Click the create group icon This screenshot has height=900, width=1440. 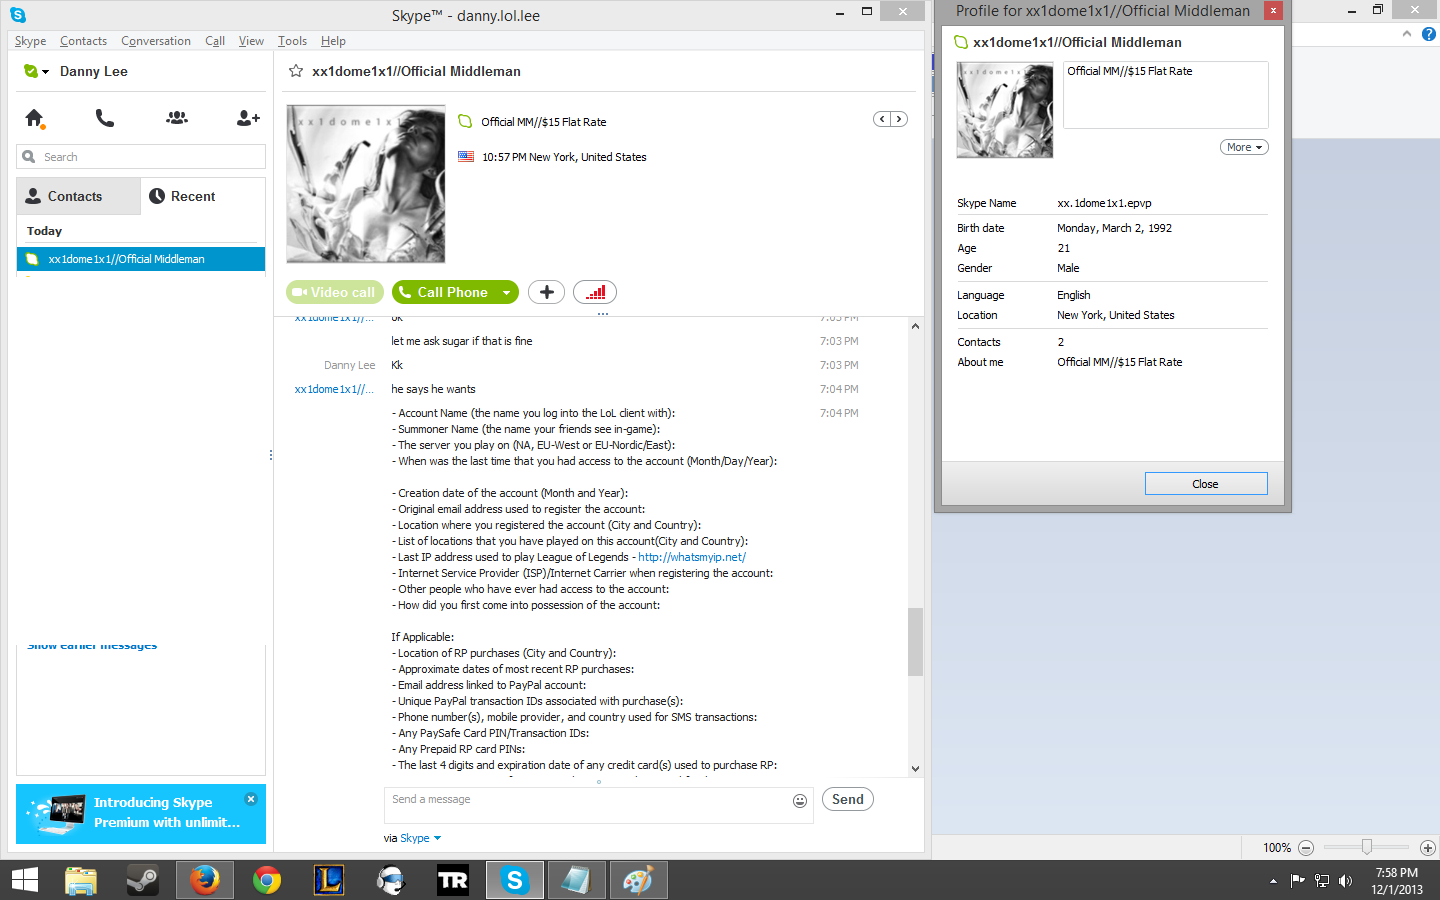[177, 118]
